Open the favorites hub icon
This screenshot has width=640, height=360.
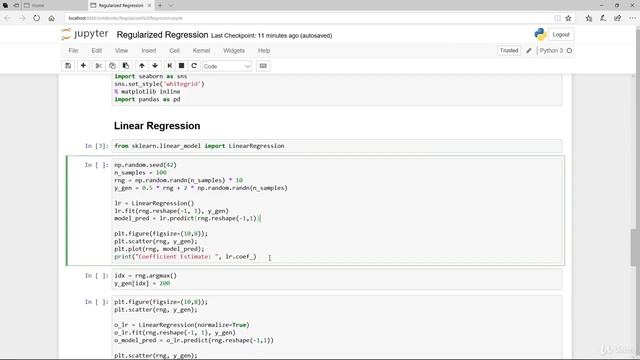tap(588, 18)
